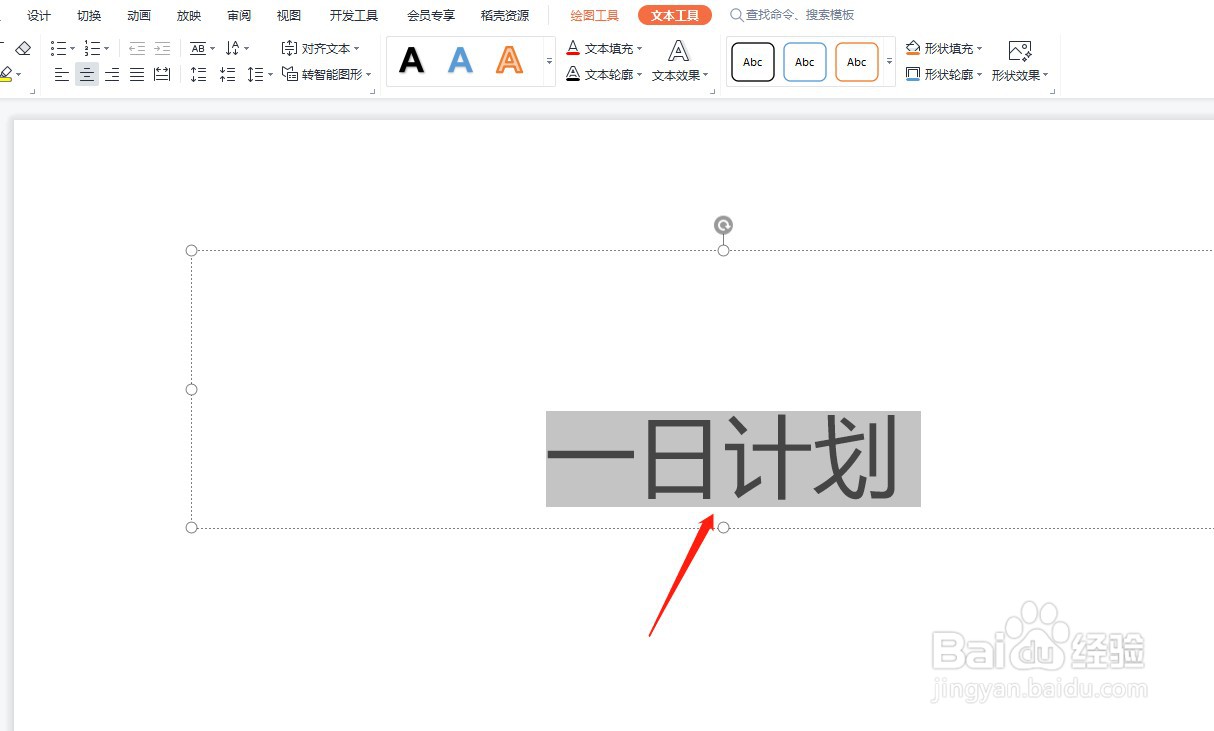
Task: Open the 会员专享 tab
Action: (431, 15)
